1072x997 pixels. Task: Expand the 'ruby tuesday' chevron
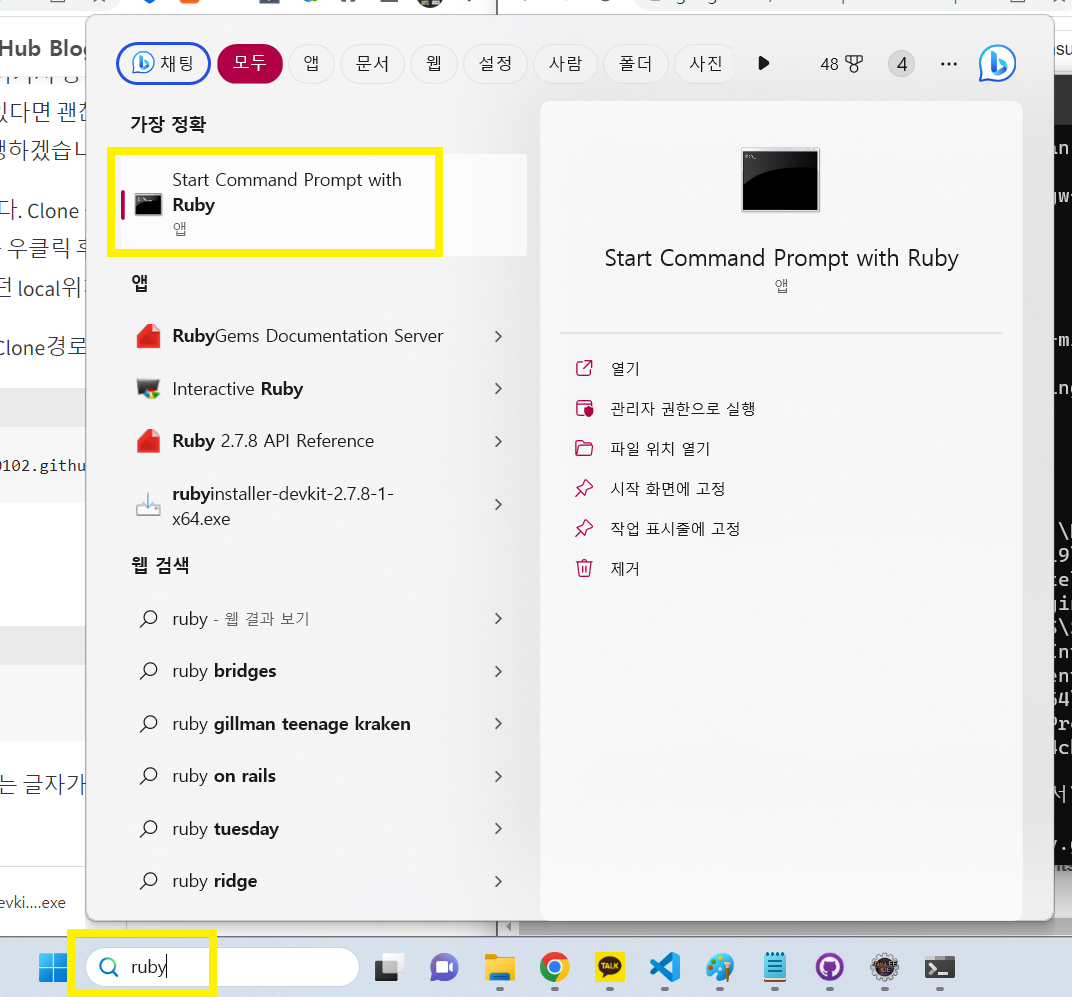(498, 829)
